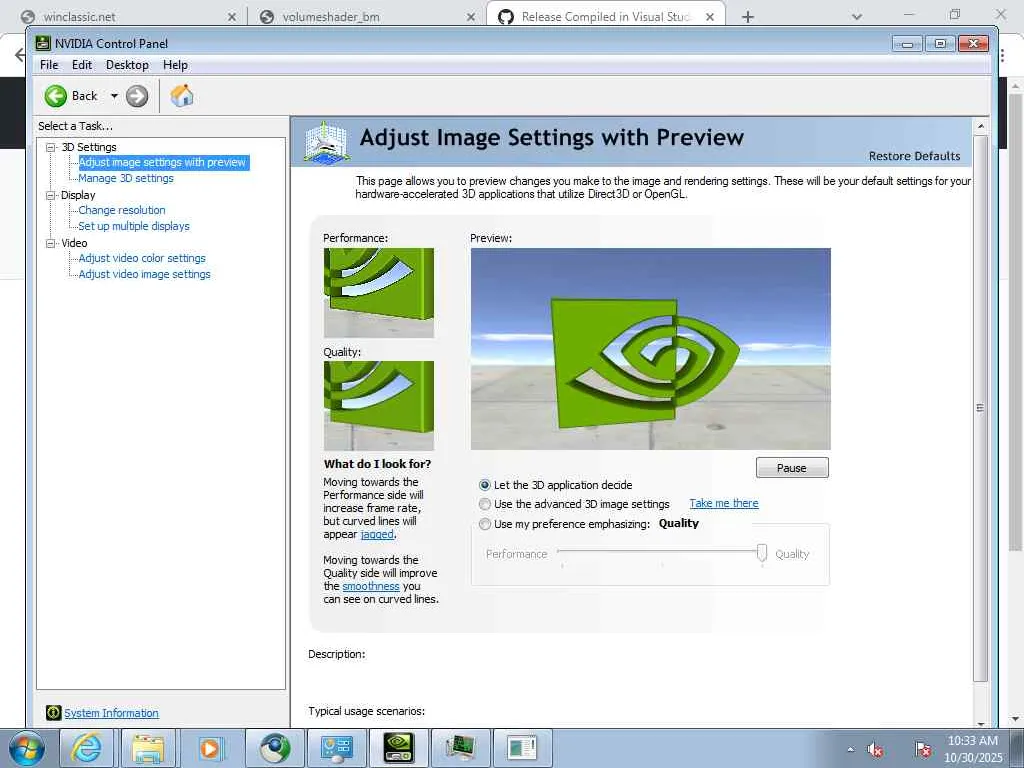Click Restore Defaults
The image size is (1024, 768).
[x=914, y=156]
